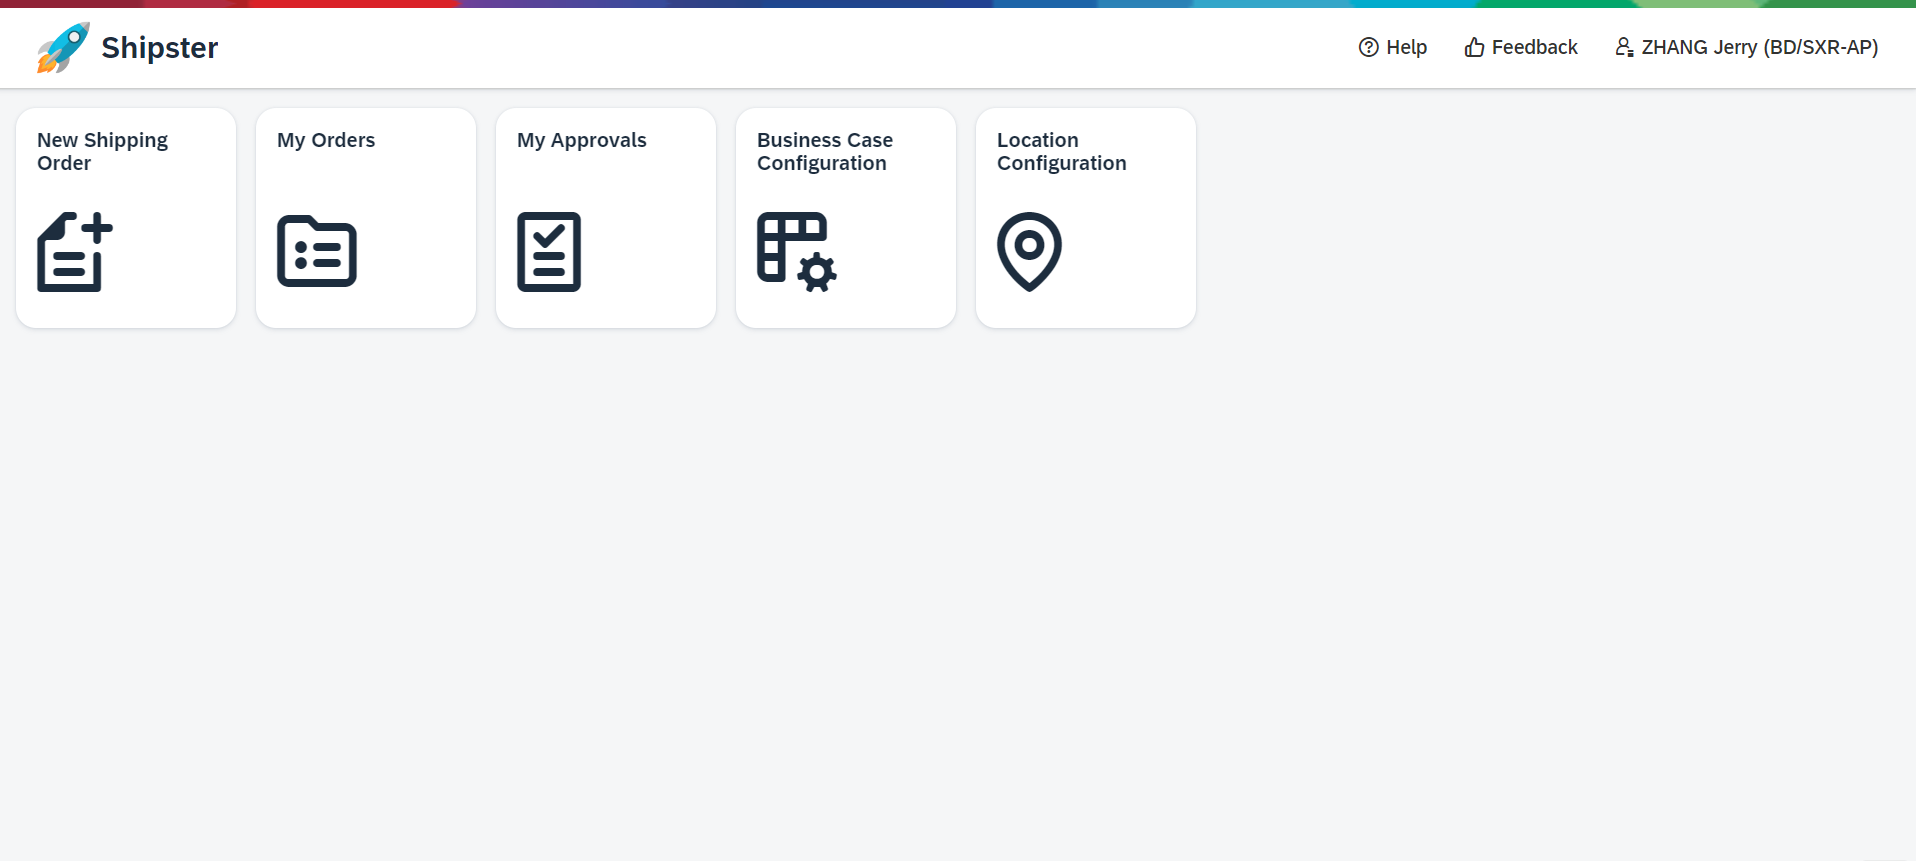Click the Shipster rocket logo

63,48
